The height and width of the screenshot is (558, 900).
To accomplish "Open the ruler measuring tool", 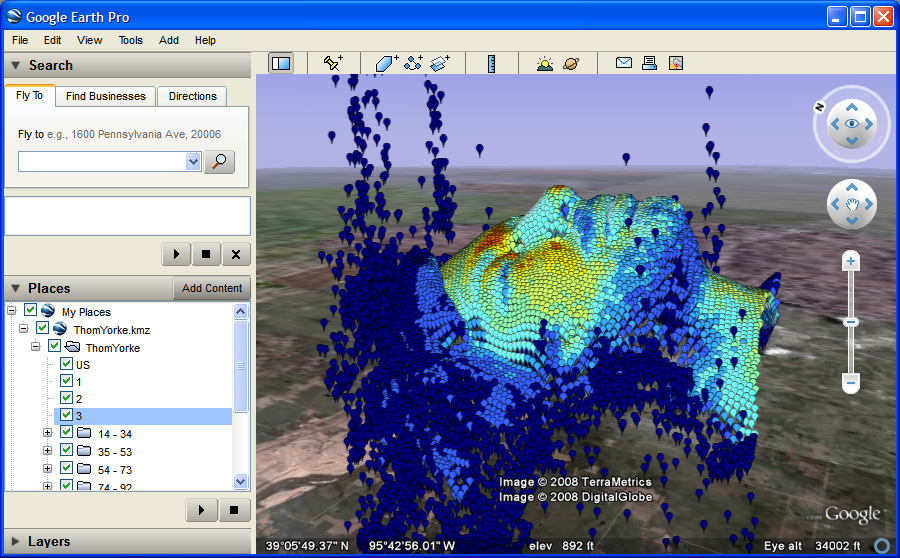I will (x=491, y=63).
